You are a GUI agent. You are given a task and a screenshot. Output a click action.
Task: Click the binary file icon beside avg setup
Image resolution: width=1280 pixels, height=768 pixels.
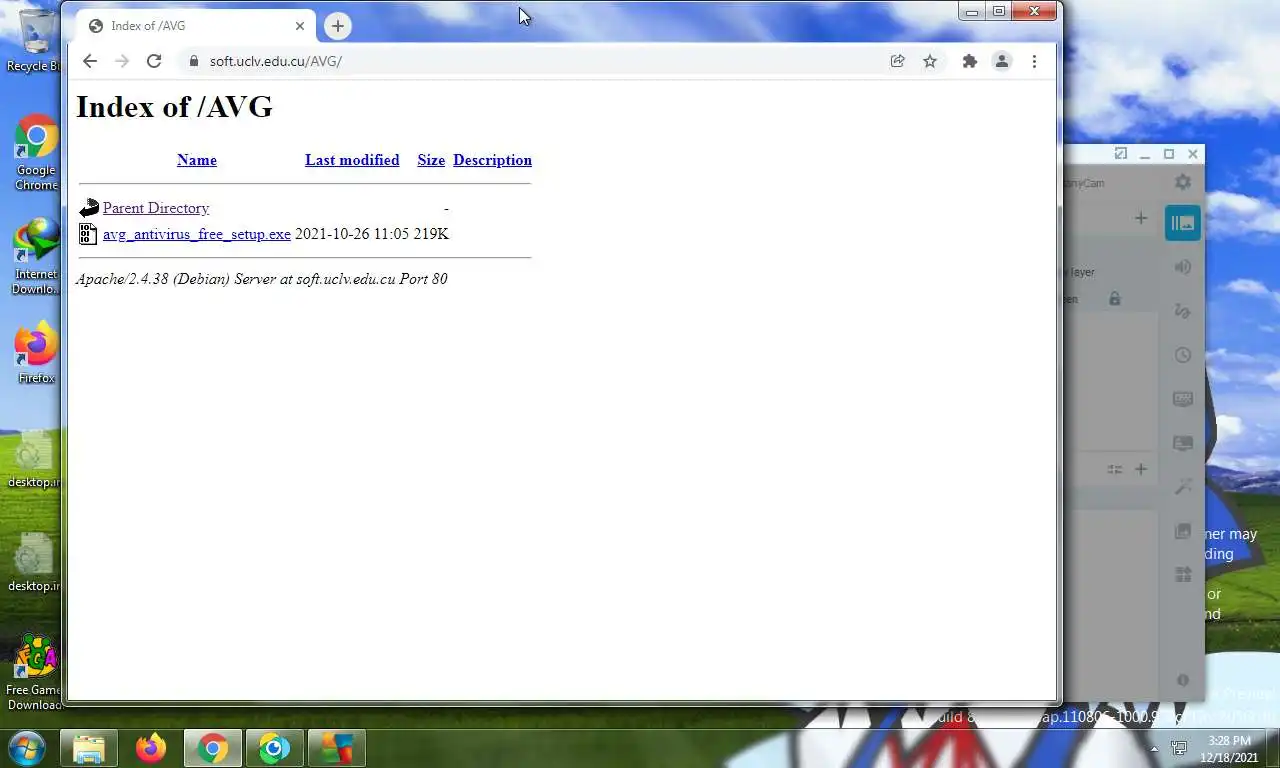(x=88, y=234)
